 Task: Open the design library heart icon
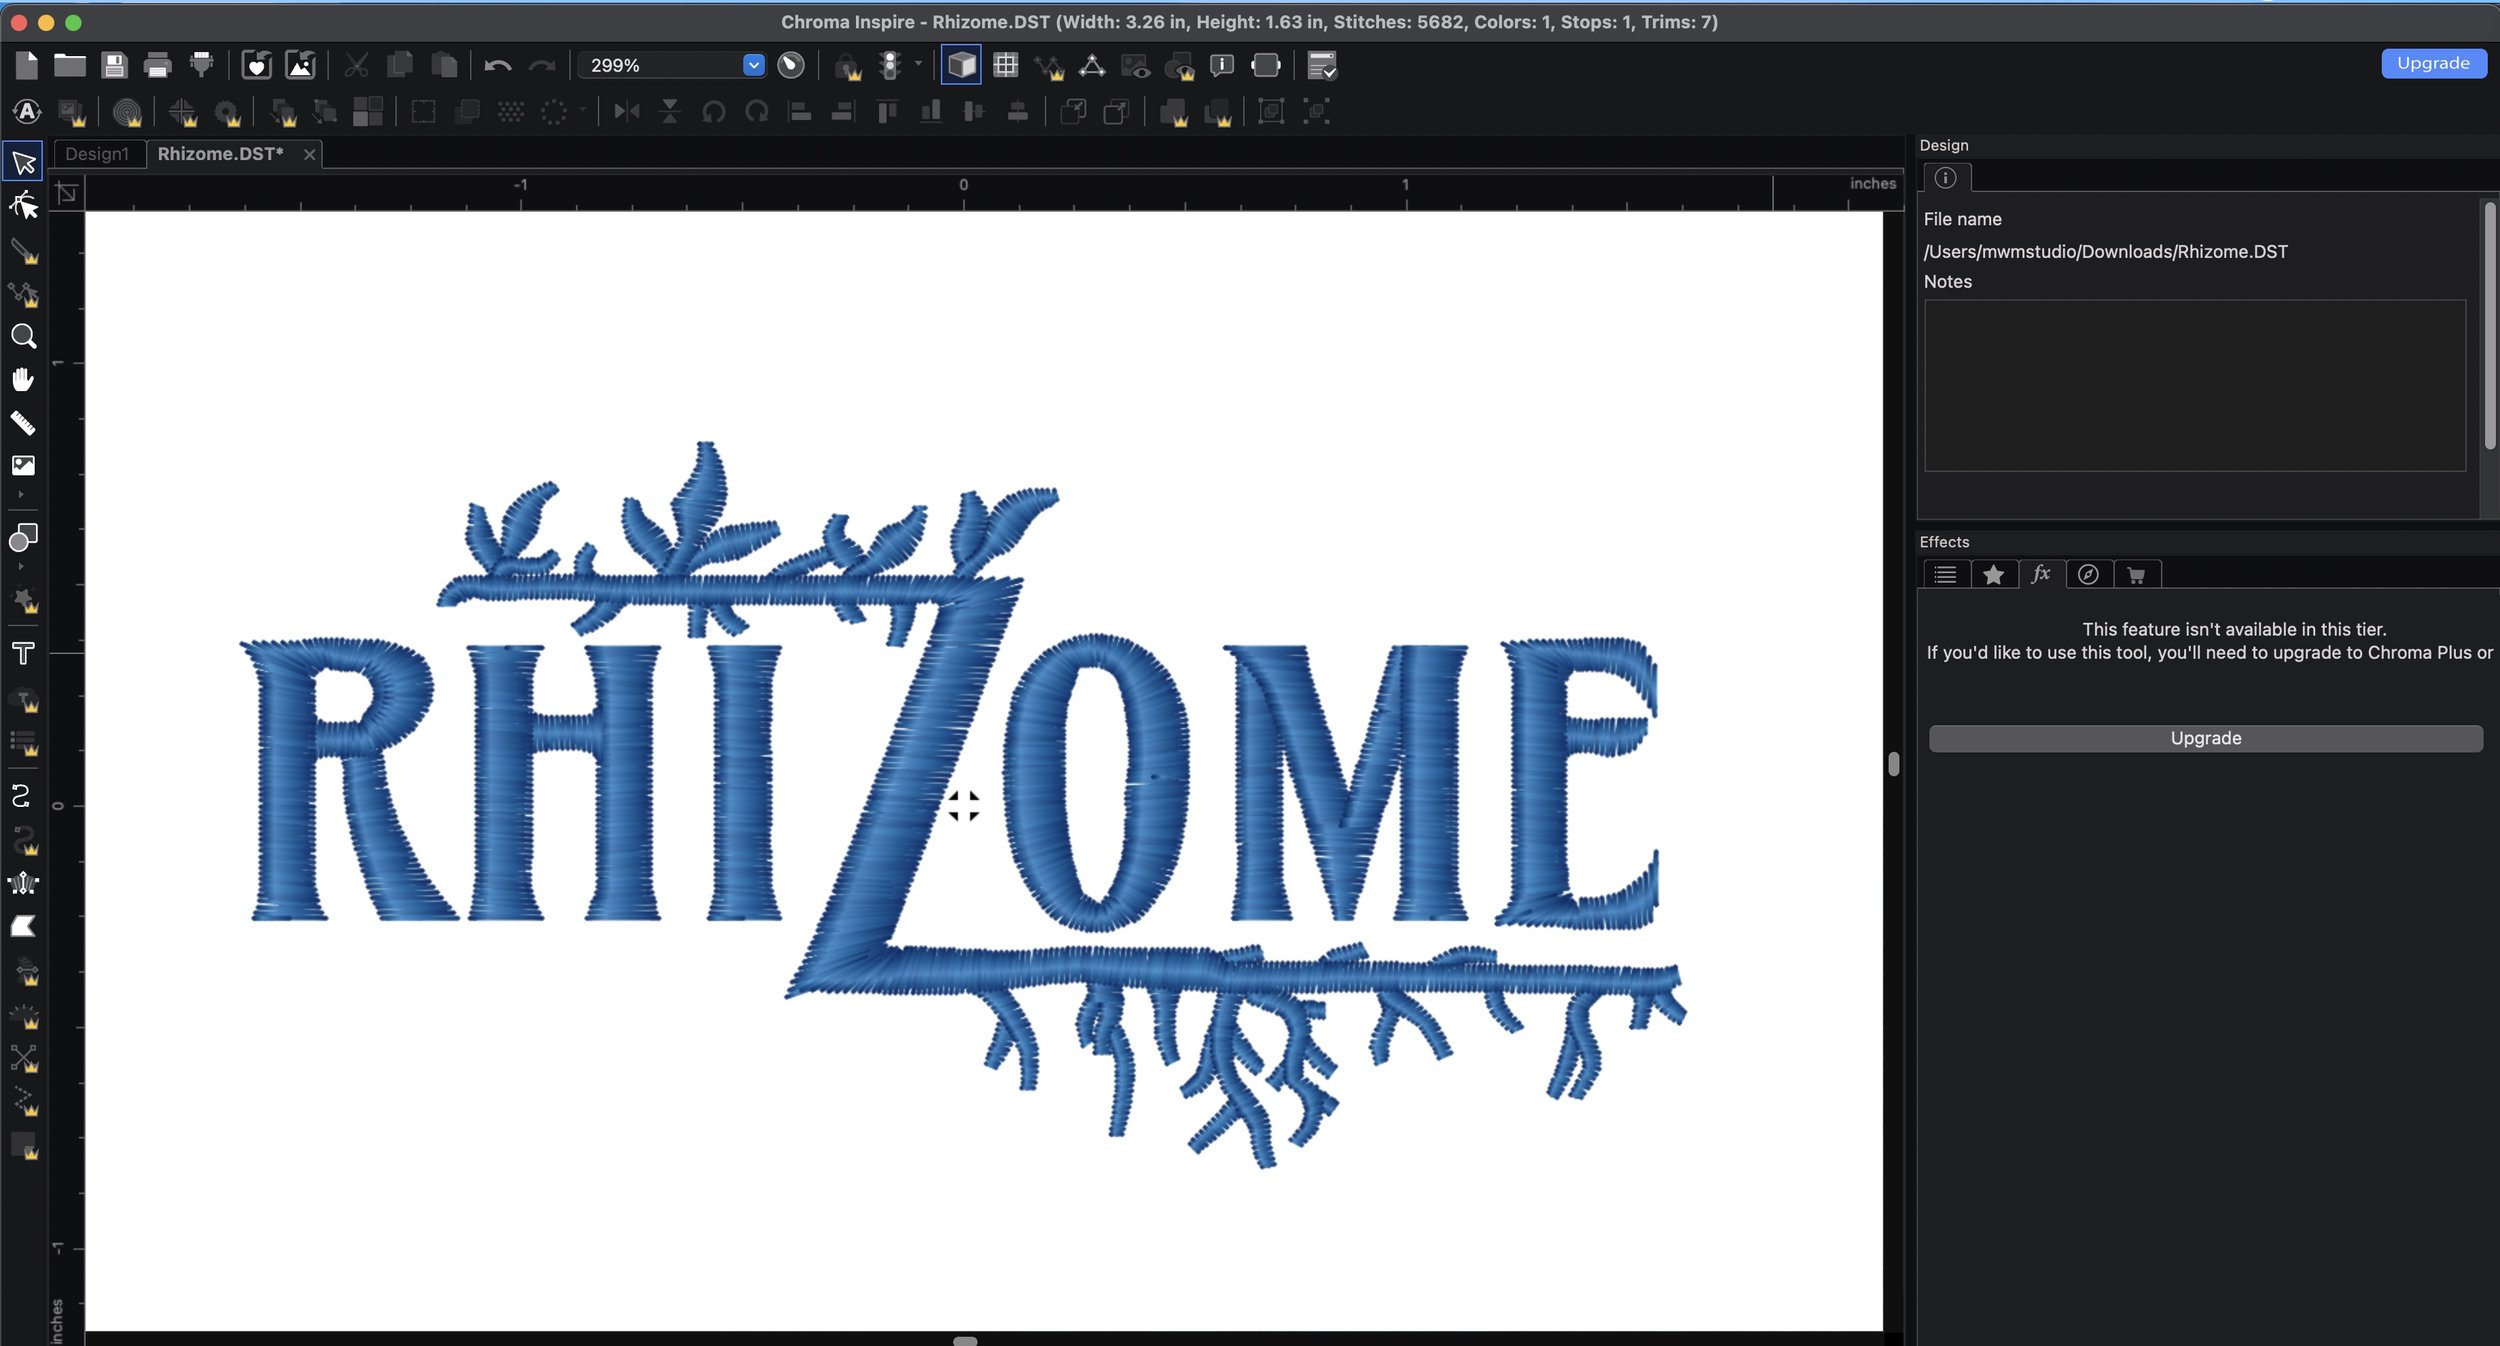click(x=257, y=65)
